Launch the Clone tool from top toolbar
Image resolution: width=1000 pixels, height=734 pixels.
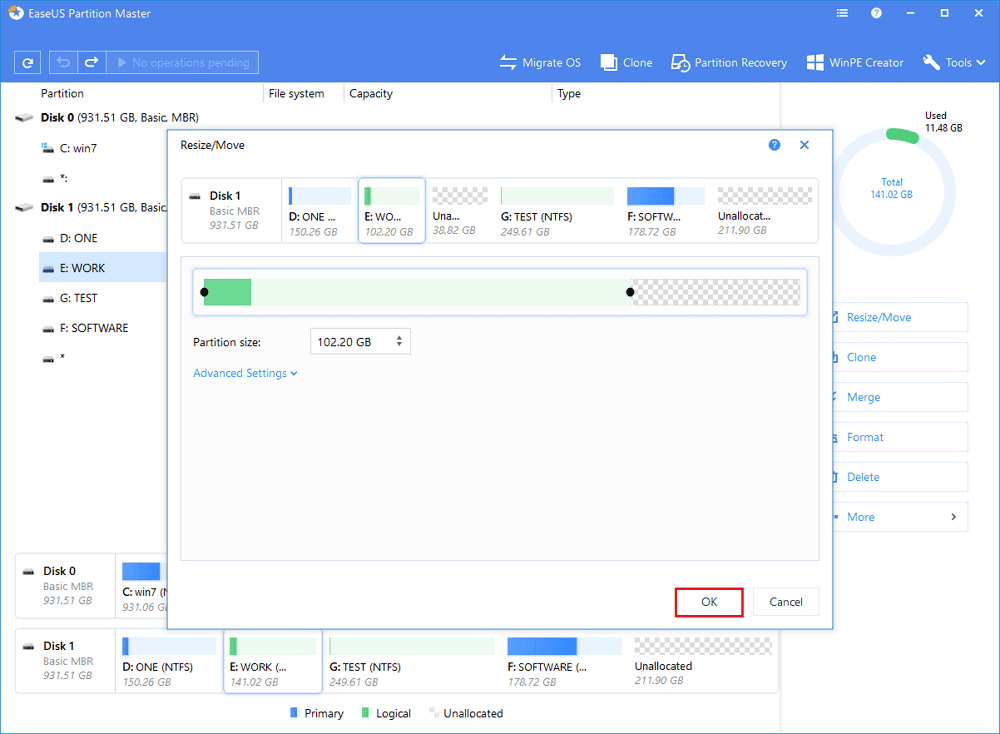[x=627, y=62]
